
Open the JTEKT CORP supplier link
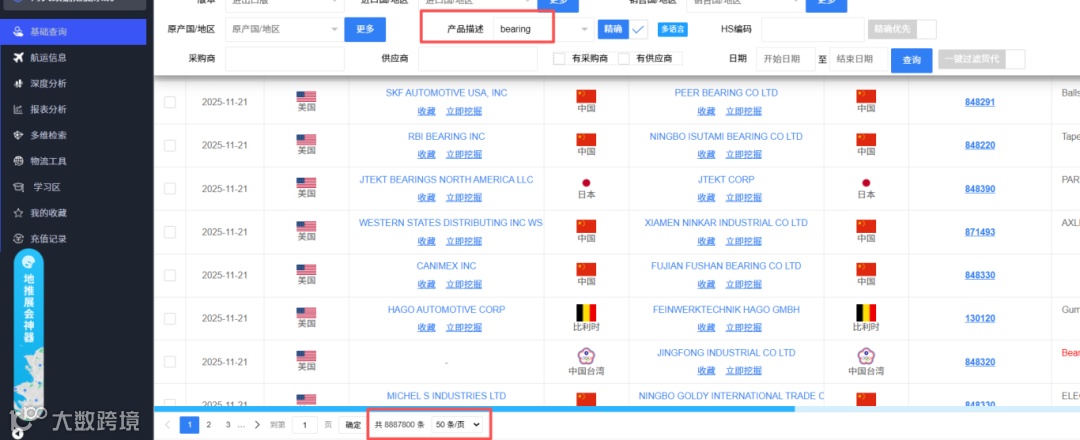[x=726, y=180]
